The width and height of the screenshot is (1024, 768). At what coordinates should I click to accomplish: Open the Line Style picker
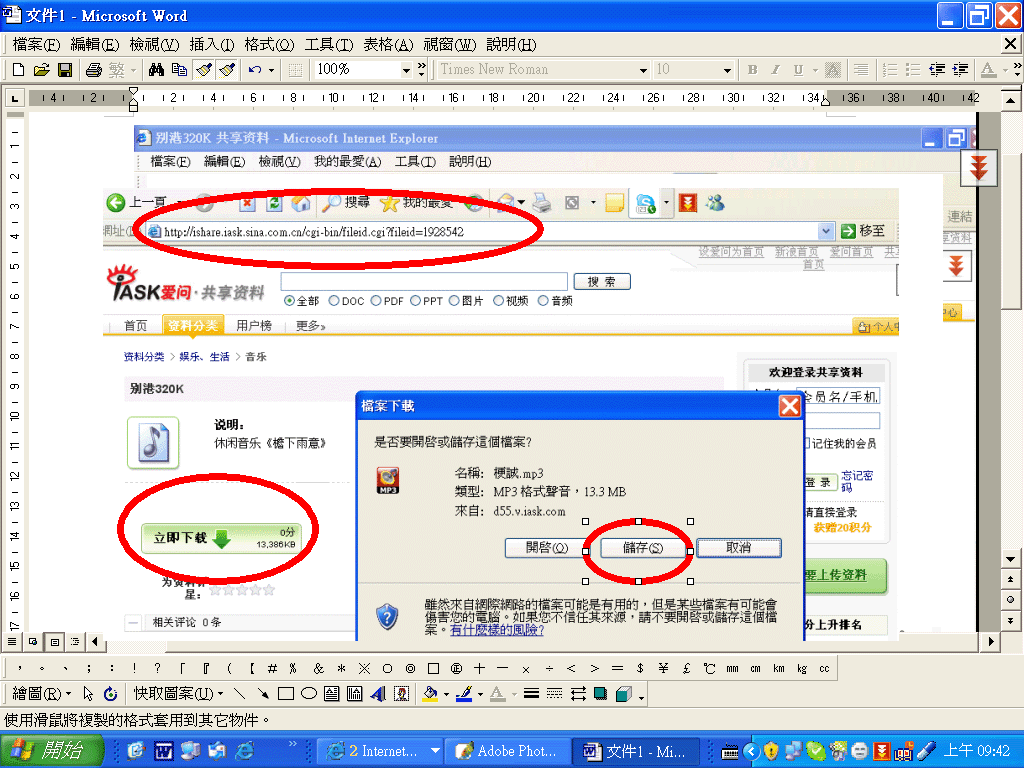pyautogui.click(x=532, y=694)
